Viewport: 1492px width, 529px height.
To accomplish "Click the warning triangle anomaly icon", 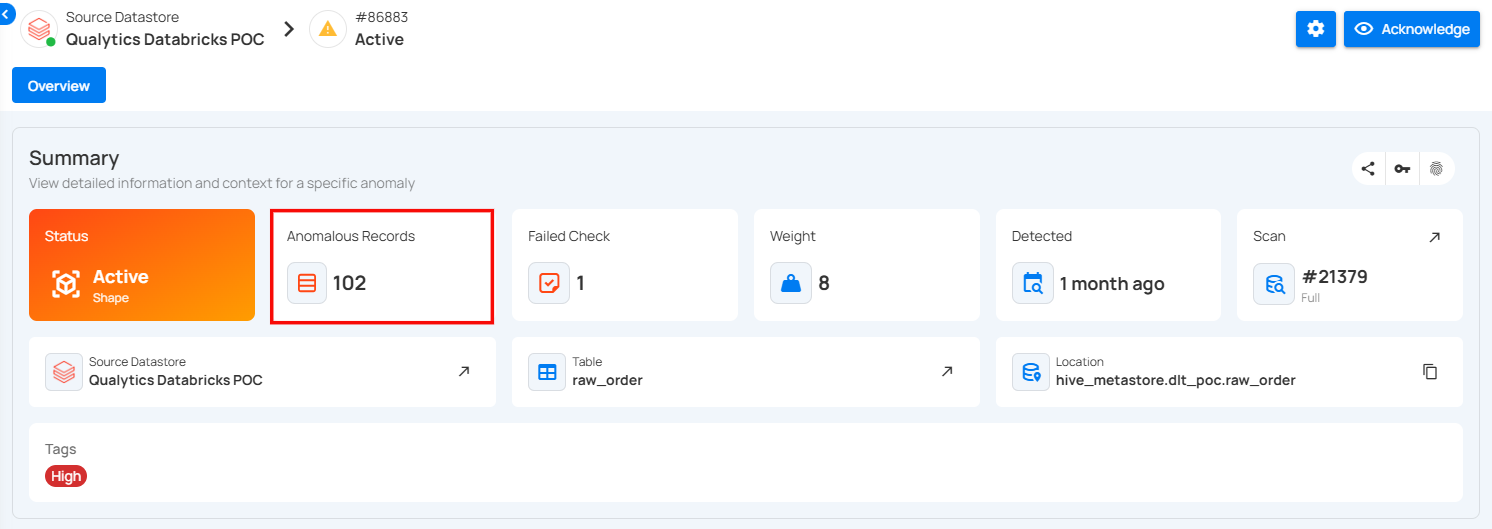I will click(x=328, y=29).
